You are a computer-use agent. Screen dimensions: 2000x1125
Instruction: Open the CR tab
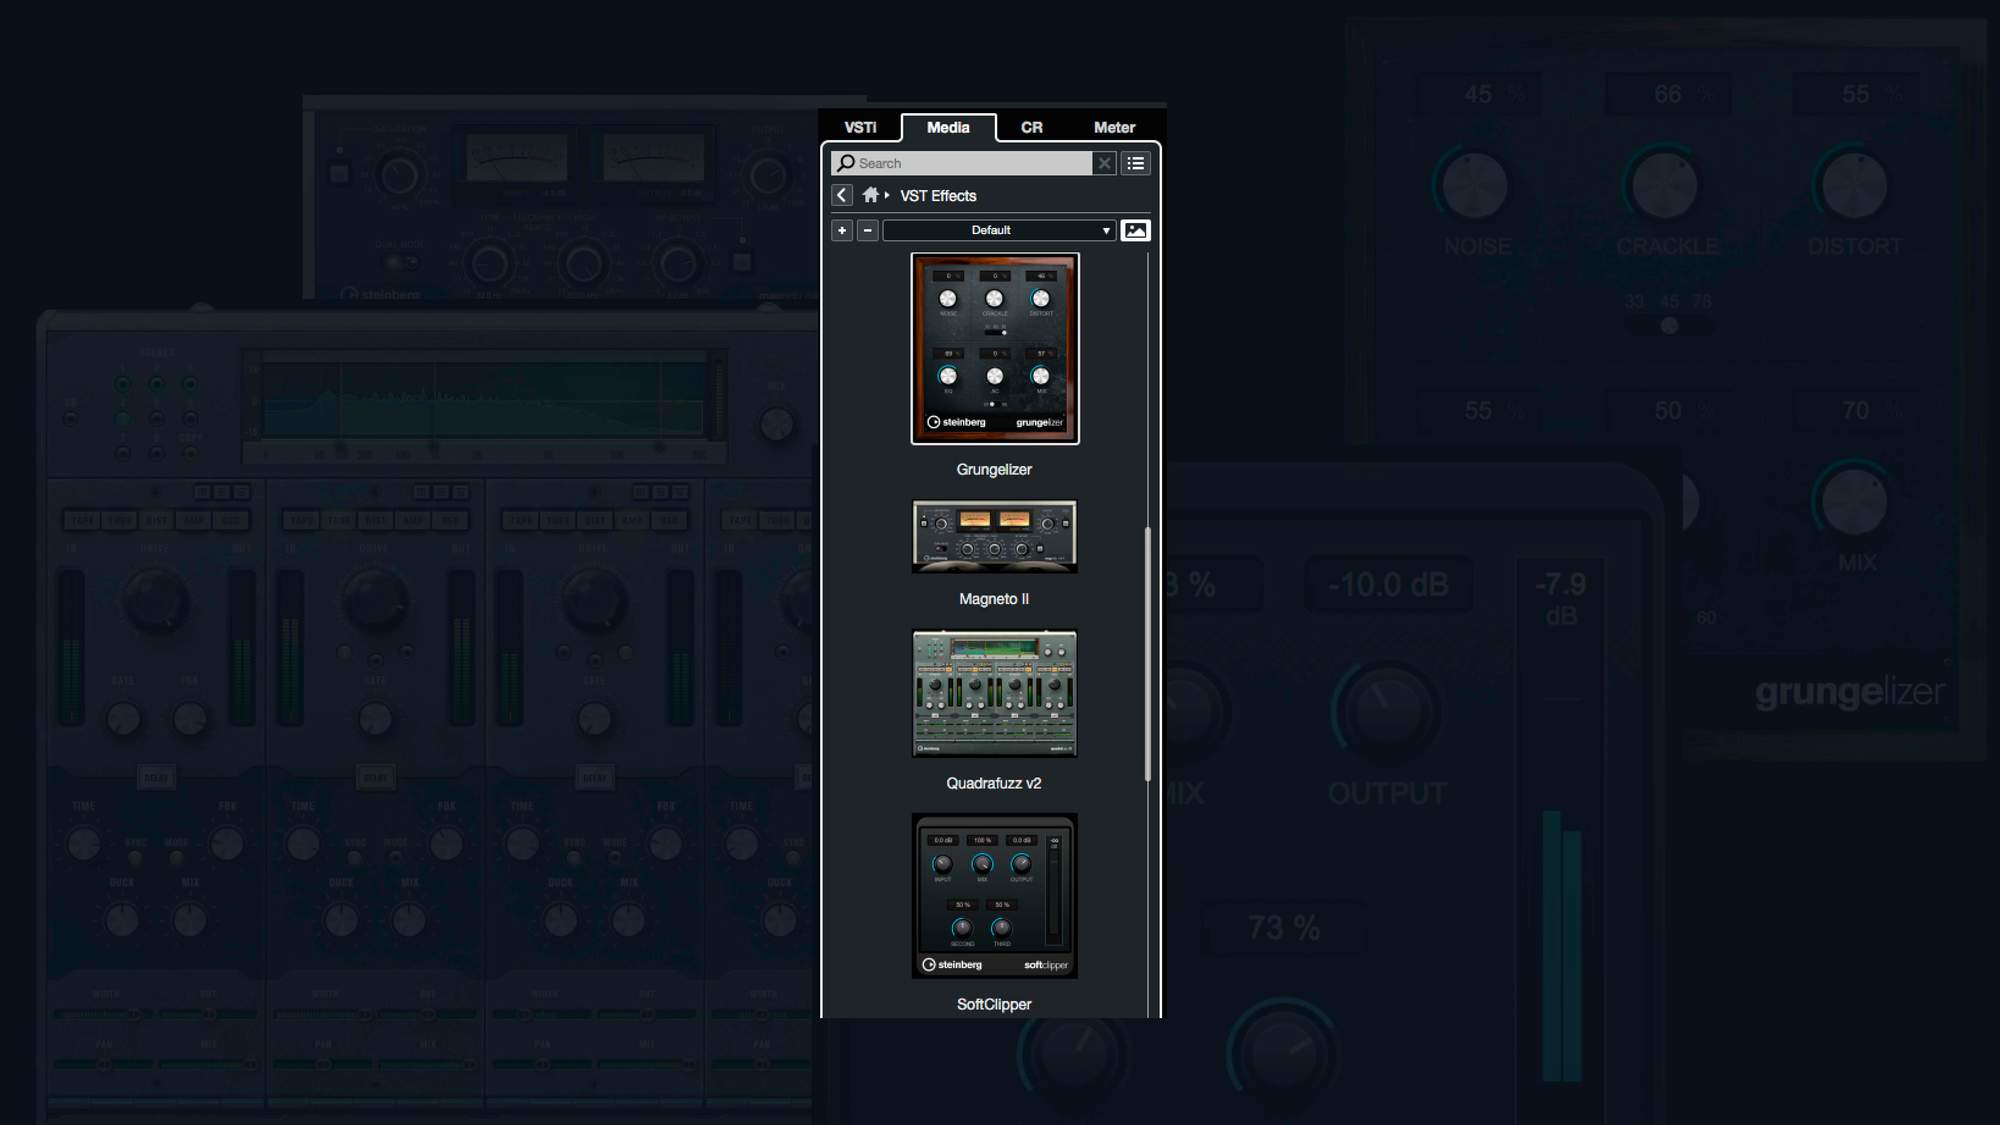tap(1032, 127)
